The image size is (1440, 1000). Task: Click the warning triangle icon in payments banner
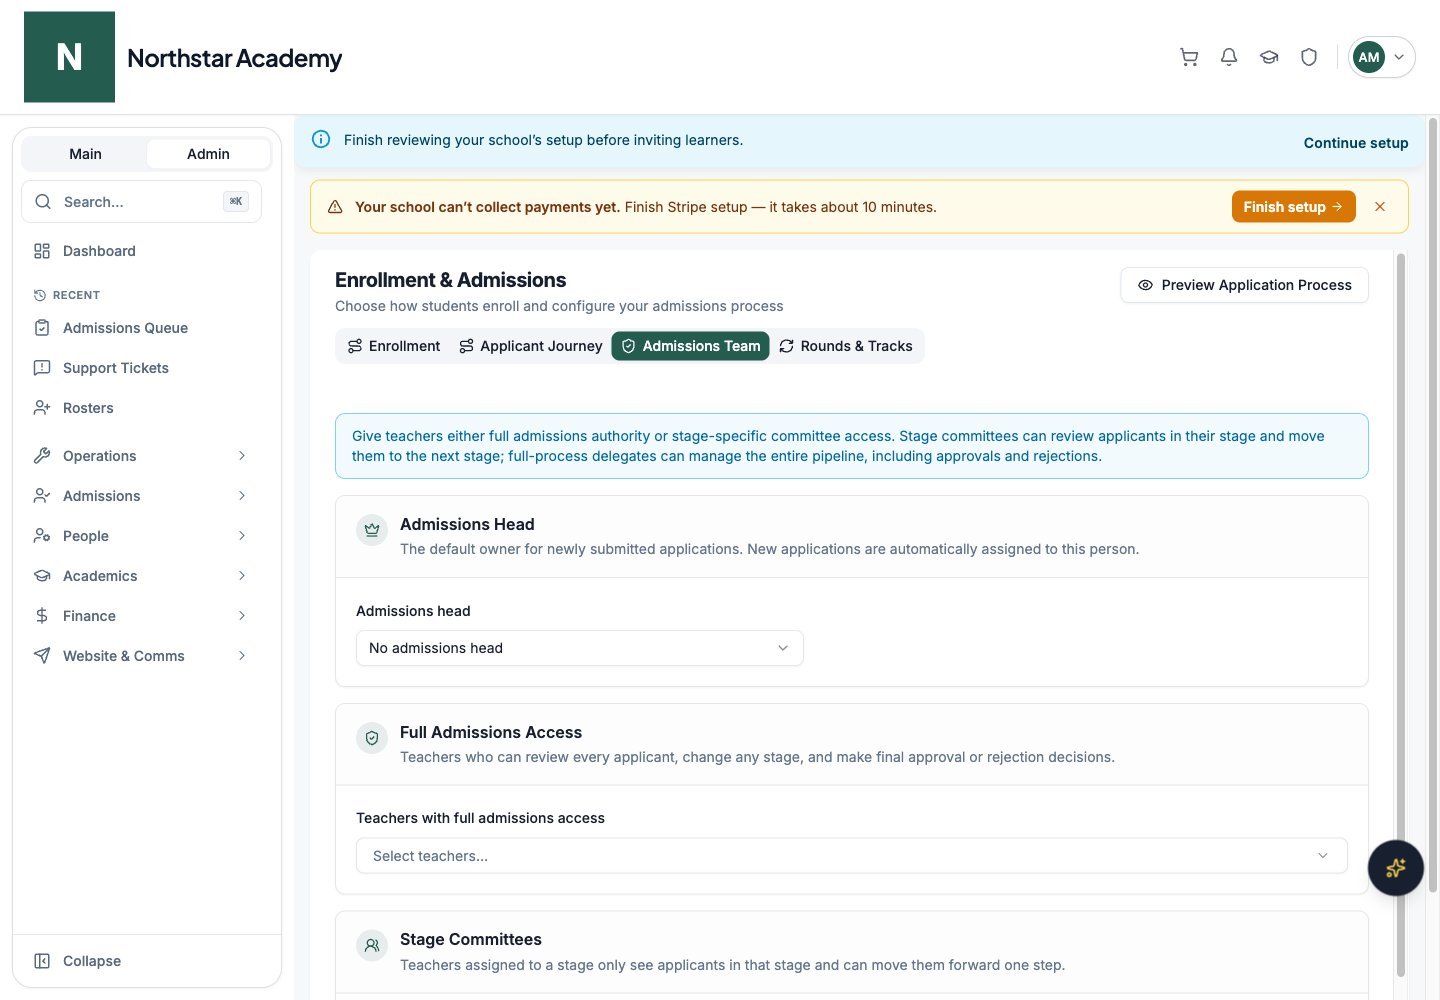[x=335, y=207]
